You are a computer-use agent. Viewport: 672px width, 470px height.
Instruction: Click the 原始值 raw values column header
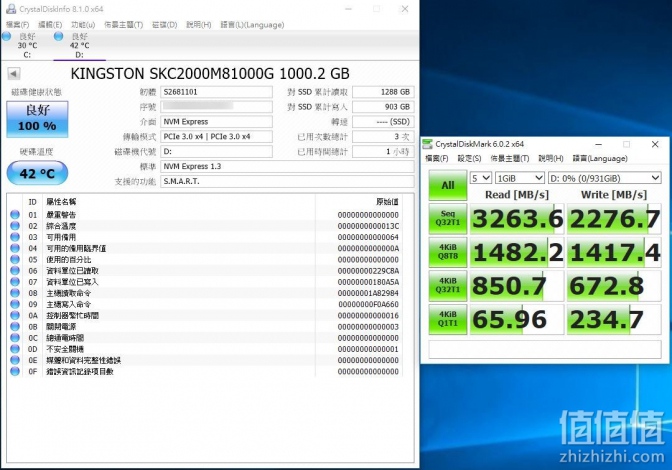pyautogui.click(x=387, y=202)
